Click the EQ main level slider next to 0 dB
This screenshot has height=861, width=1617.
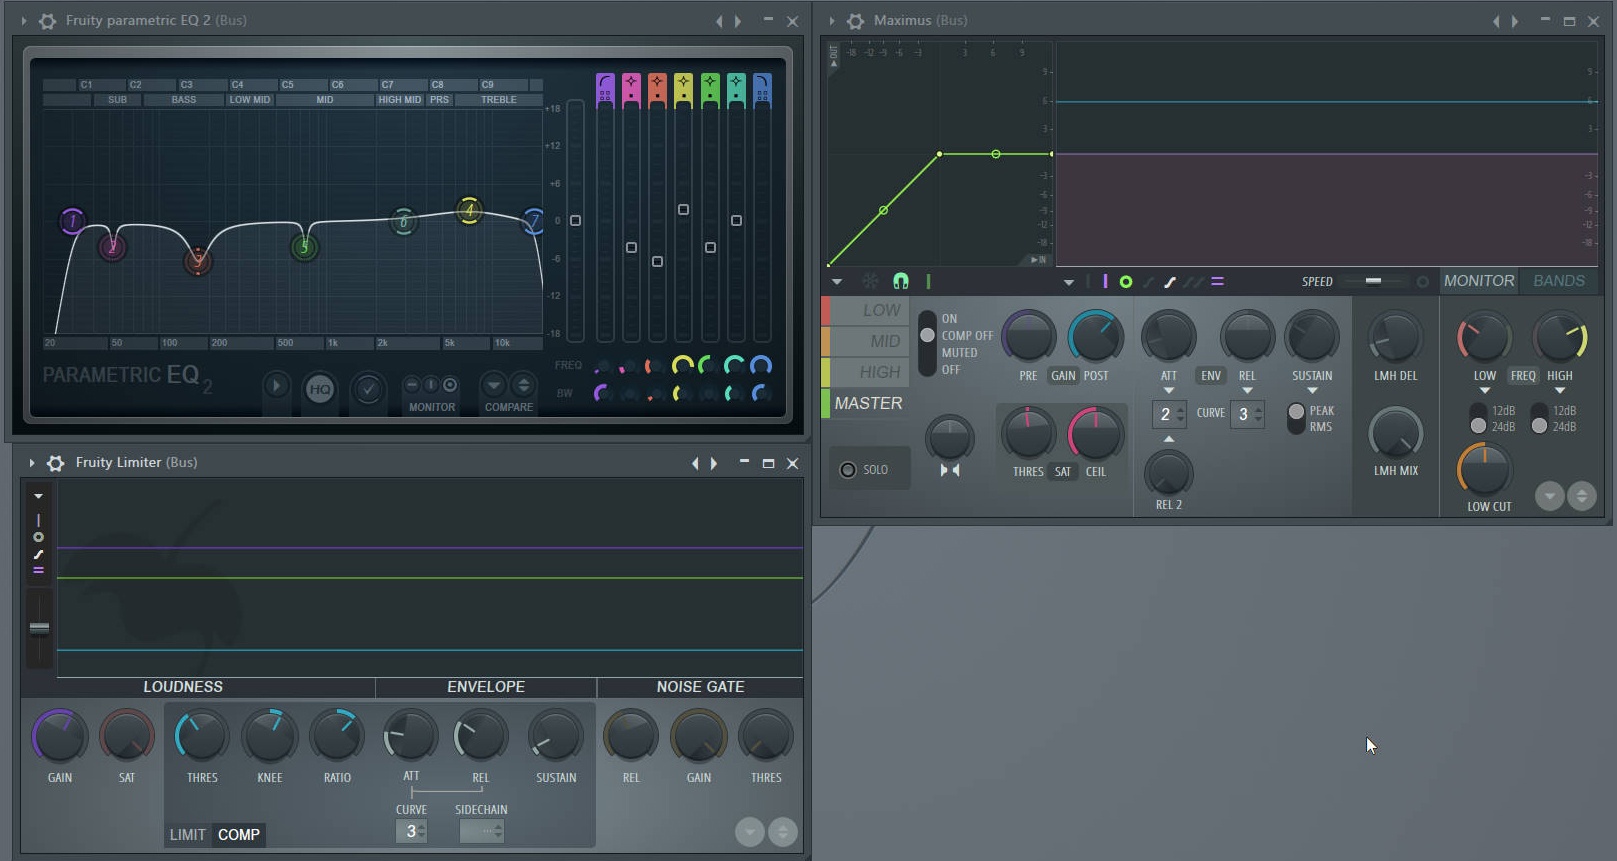(575, 220)
